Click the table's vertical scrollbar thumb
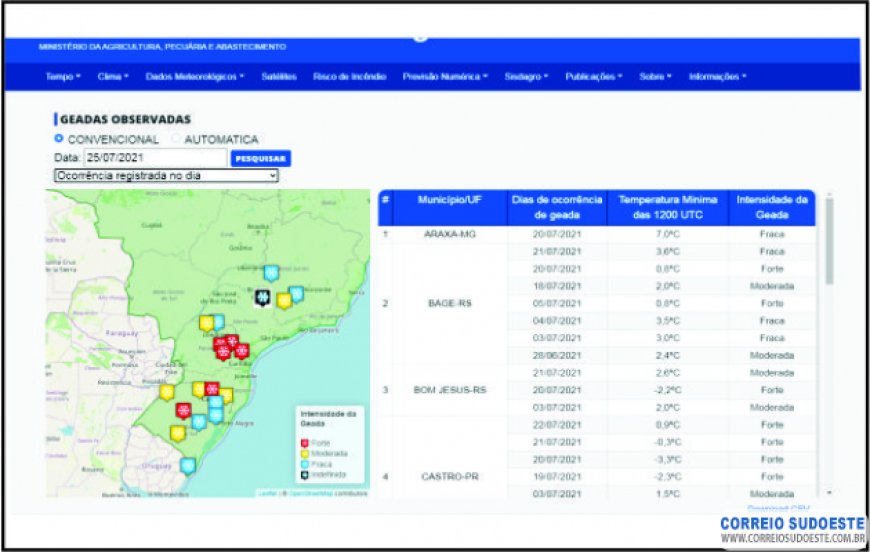Viewport: 870px width, 552px height. click(x=829, y=241)
